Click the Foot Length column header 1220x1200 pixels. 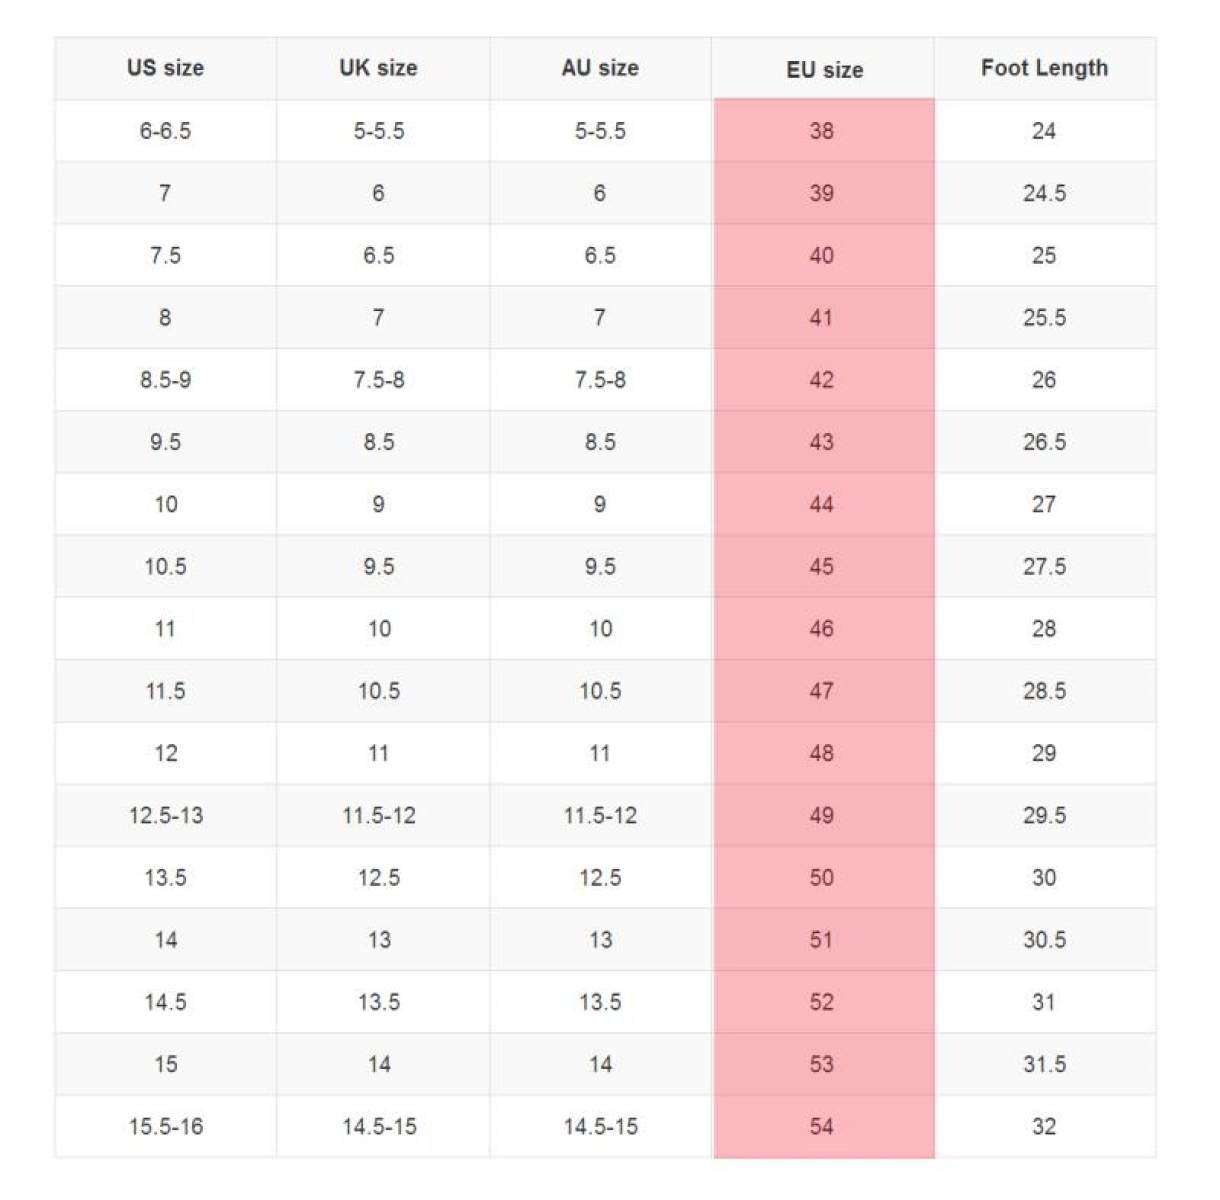point(1044,68)
